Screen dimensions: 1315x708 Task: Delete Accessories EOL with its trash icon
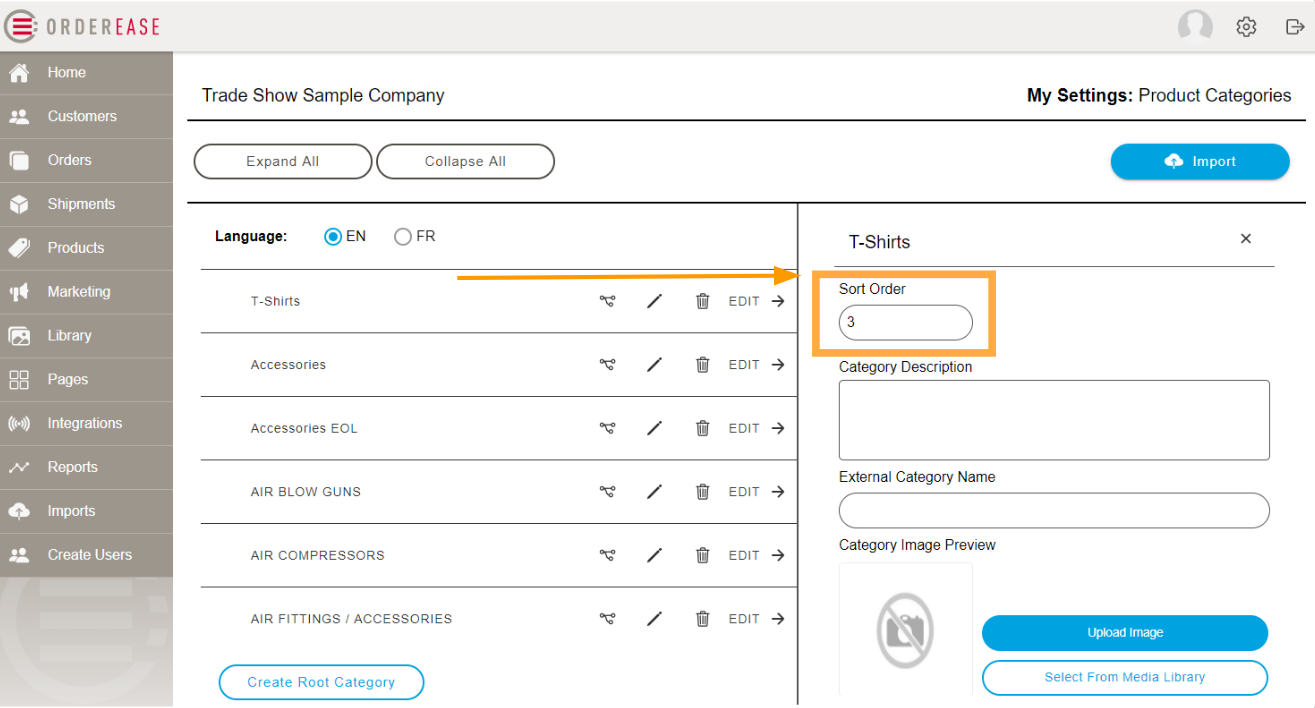(x=702, y=428)
